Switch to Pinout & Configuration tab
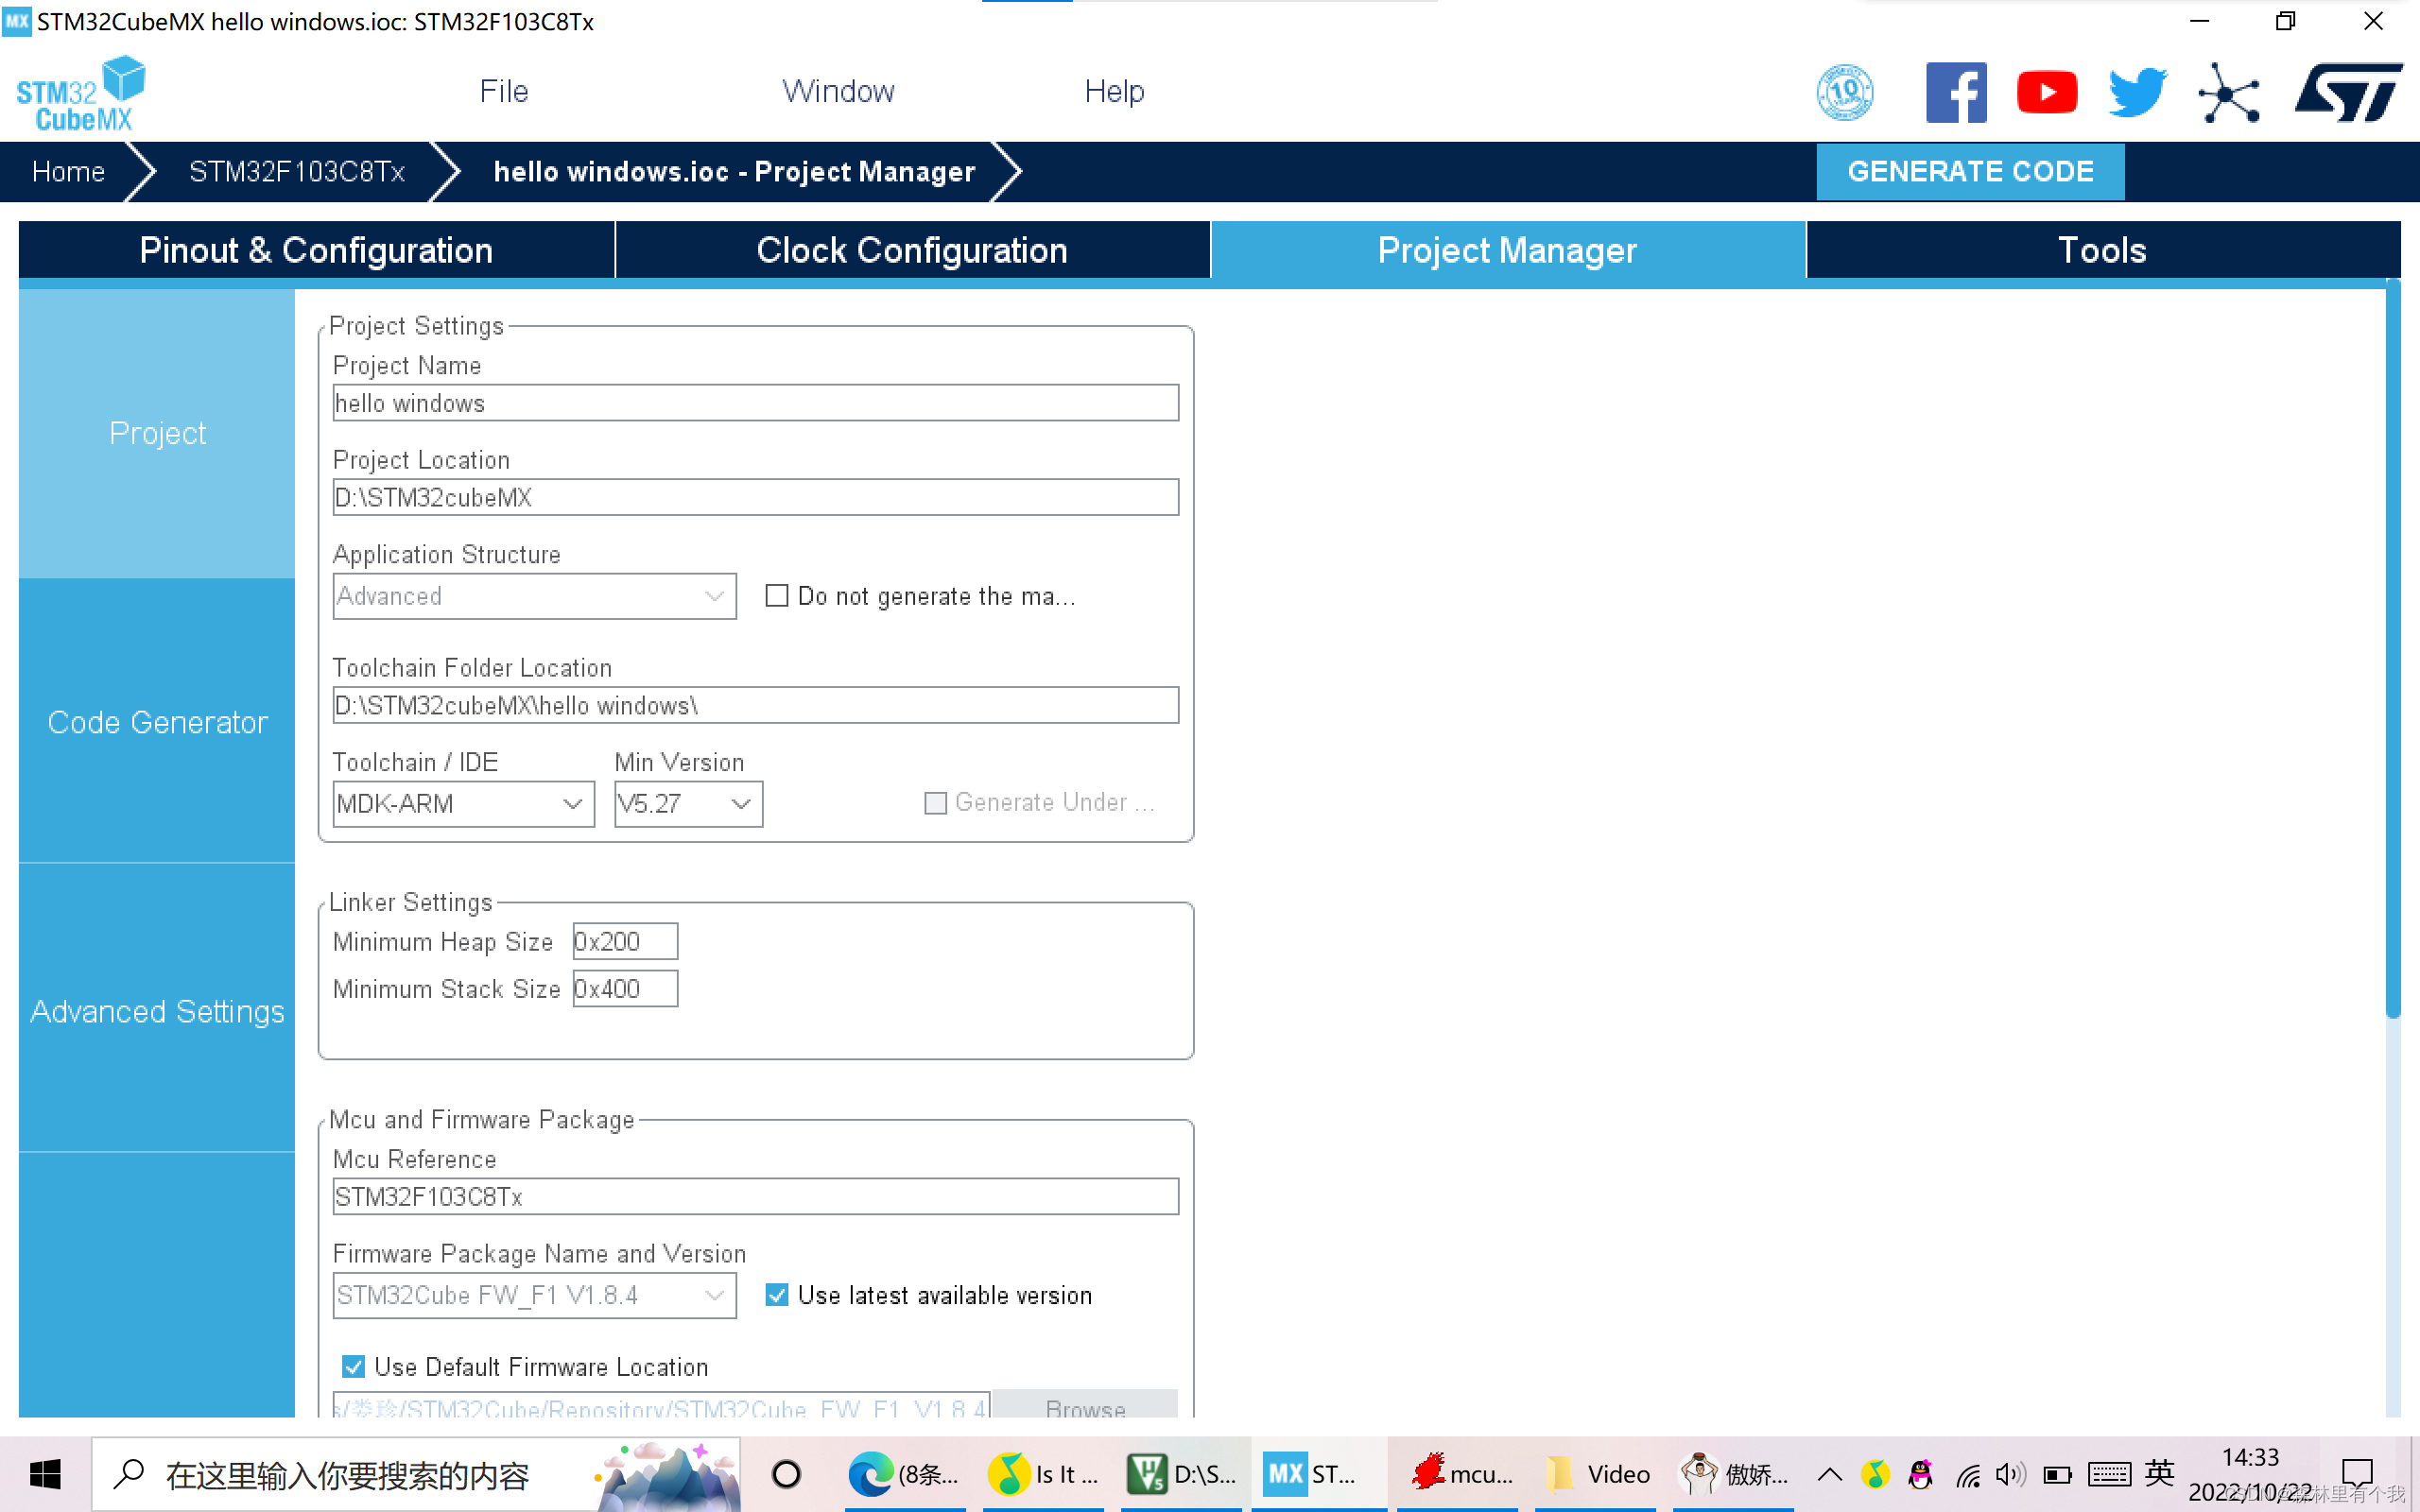2420x1512 pixels. (x=316, y=249)
